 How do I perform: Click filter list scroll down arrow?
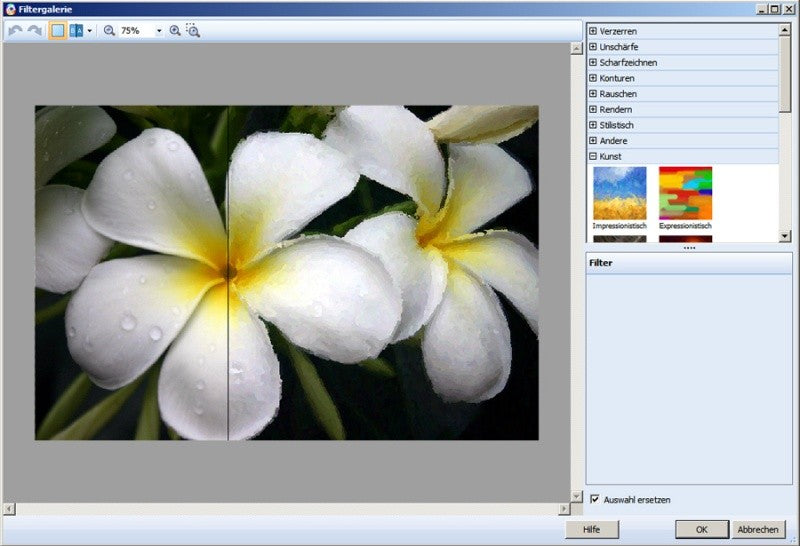point(785,236)
